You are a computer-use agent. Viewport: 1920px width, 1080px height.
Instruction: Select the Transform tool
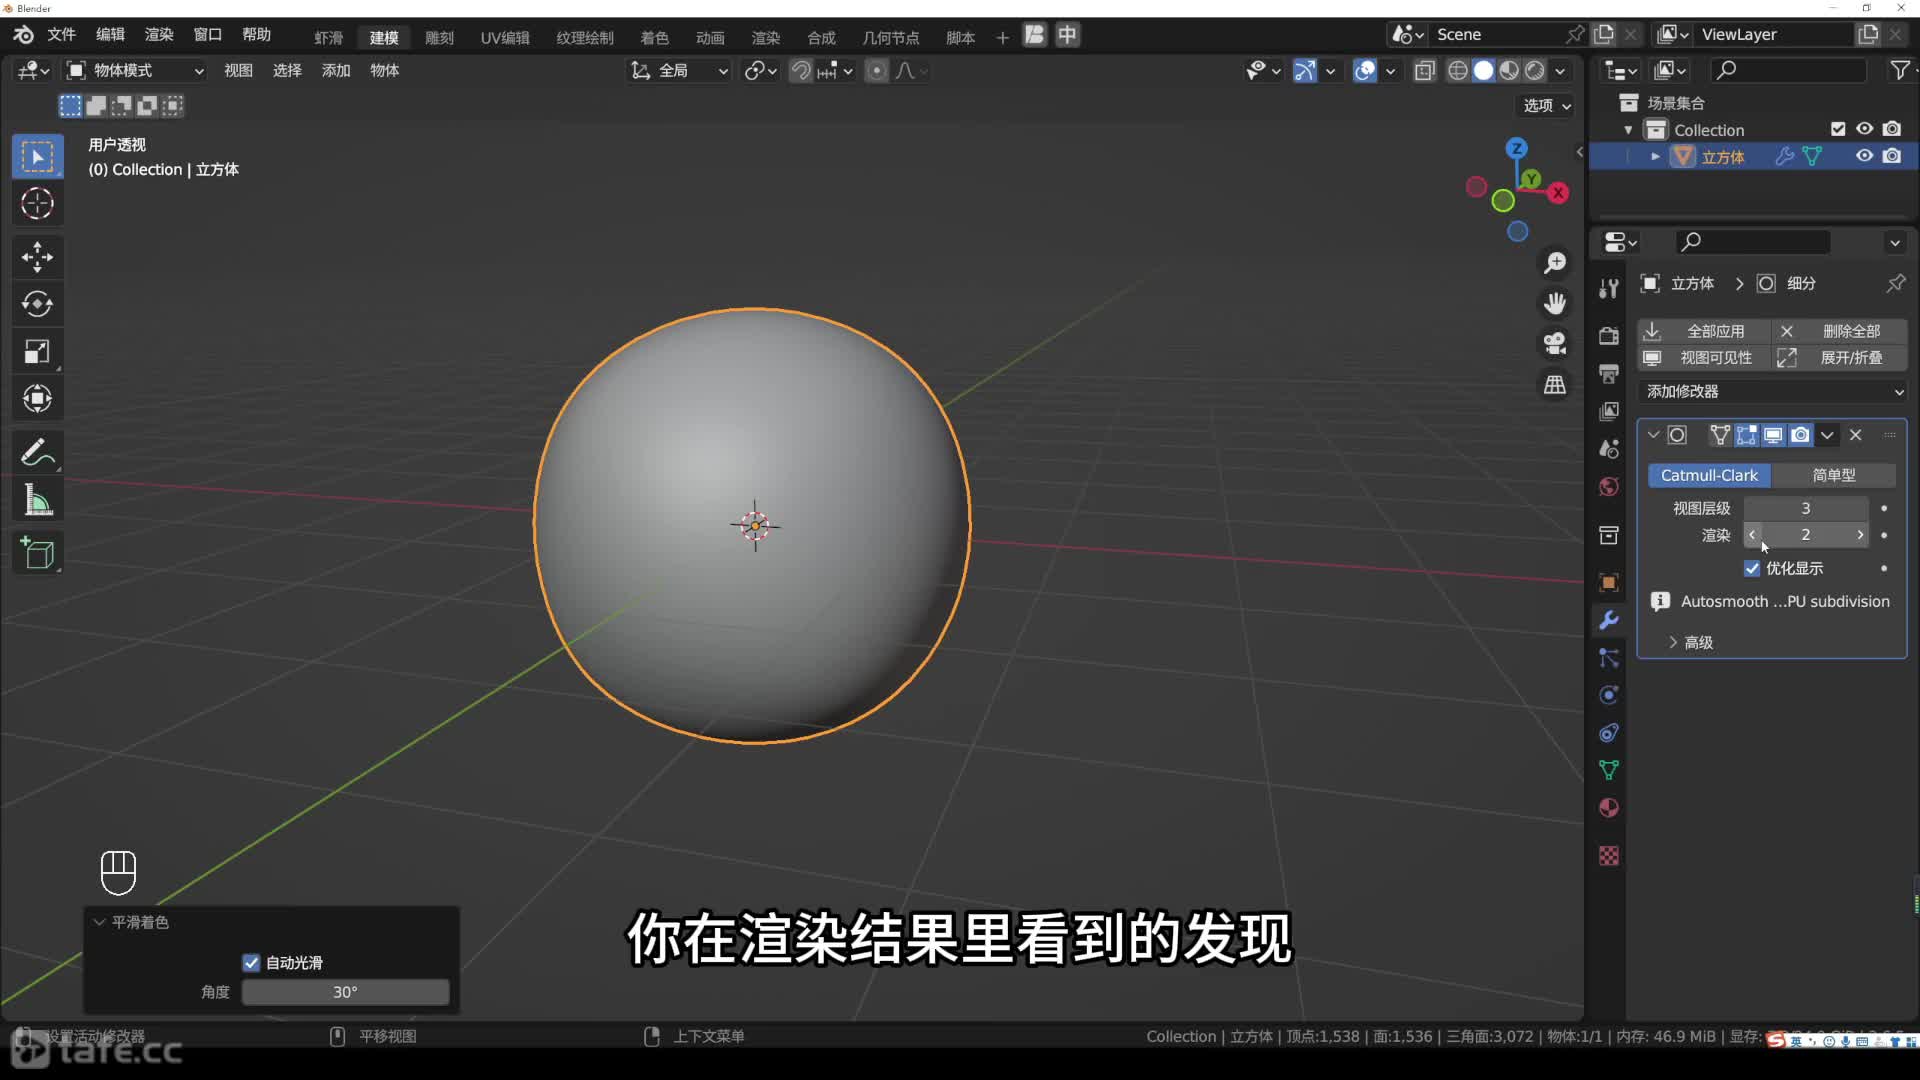click(37, 399)
